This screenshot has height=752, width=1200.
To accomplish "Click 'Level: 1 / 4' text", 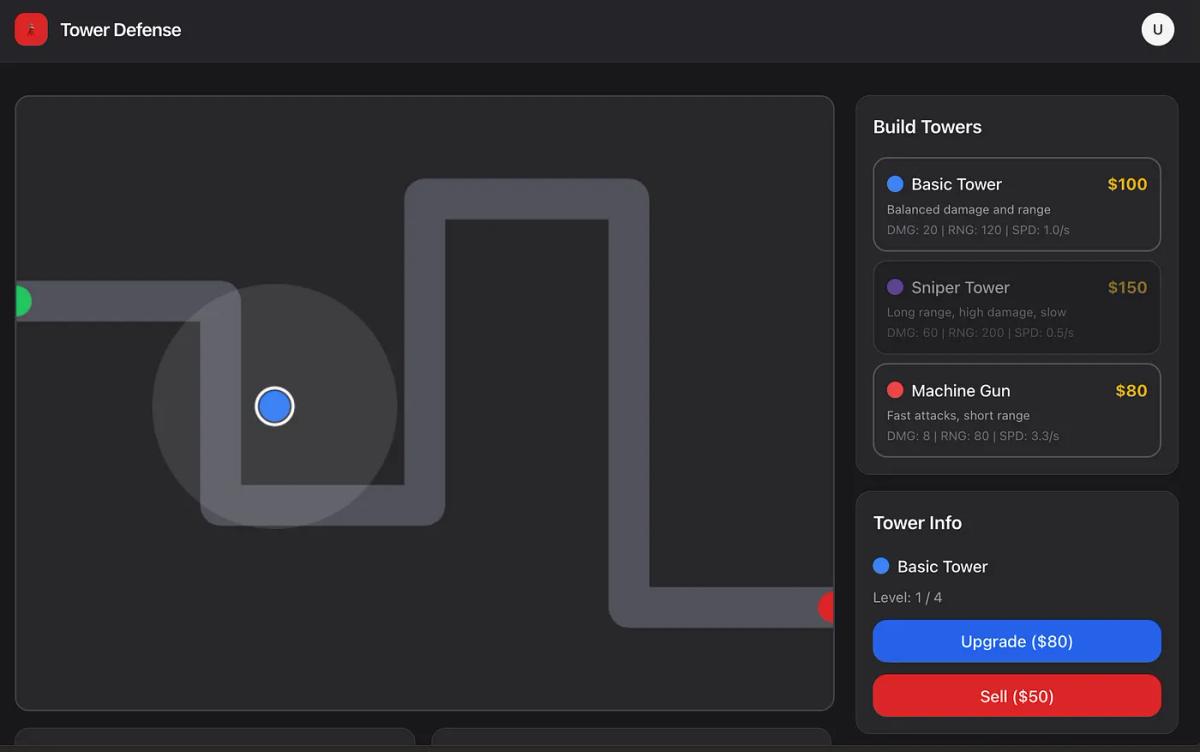I will pos(908,597).
